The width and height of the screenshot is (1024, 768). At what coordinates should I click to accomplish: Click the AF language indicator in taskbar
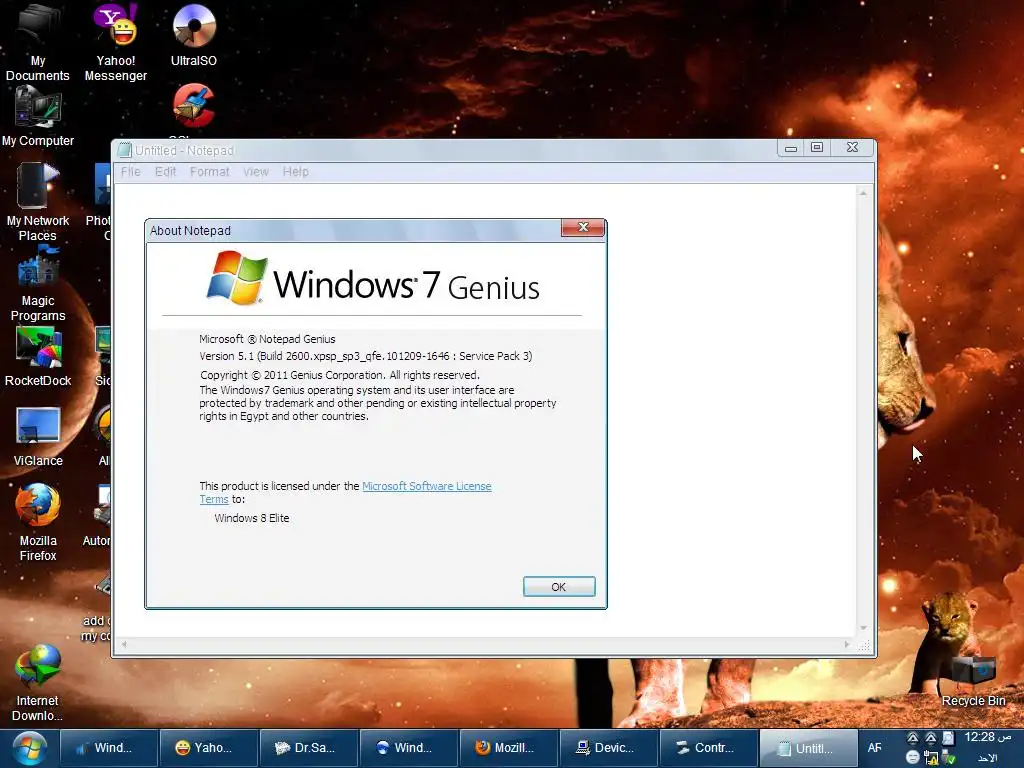click(874, 748)
